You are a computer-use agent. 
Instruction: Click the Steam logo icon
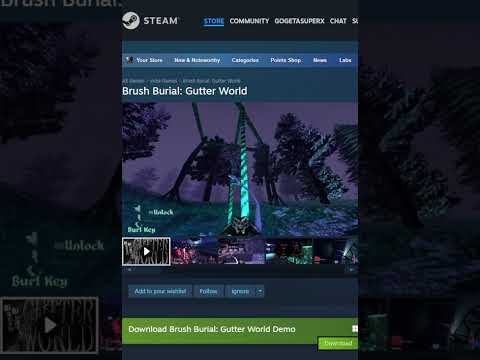click(x=131, y=21)
